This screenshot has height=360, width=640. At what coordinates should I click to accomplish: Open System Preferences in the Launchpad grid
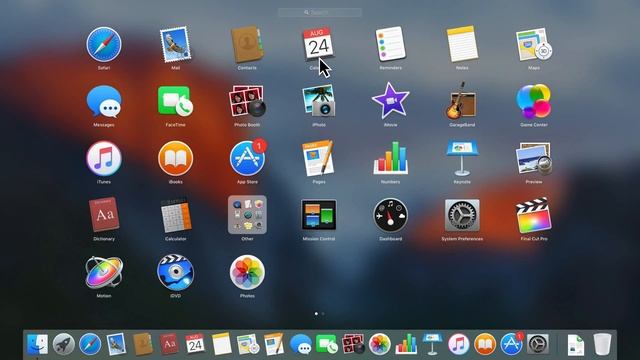coord(462,215)
